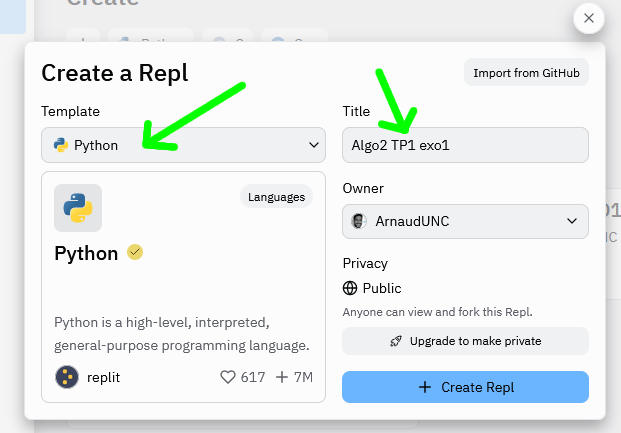This screenshot has width=621, height=433.
Task: Click the small Python icon in Template field
Action: click(x=61, y=145)
